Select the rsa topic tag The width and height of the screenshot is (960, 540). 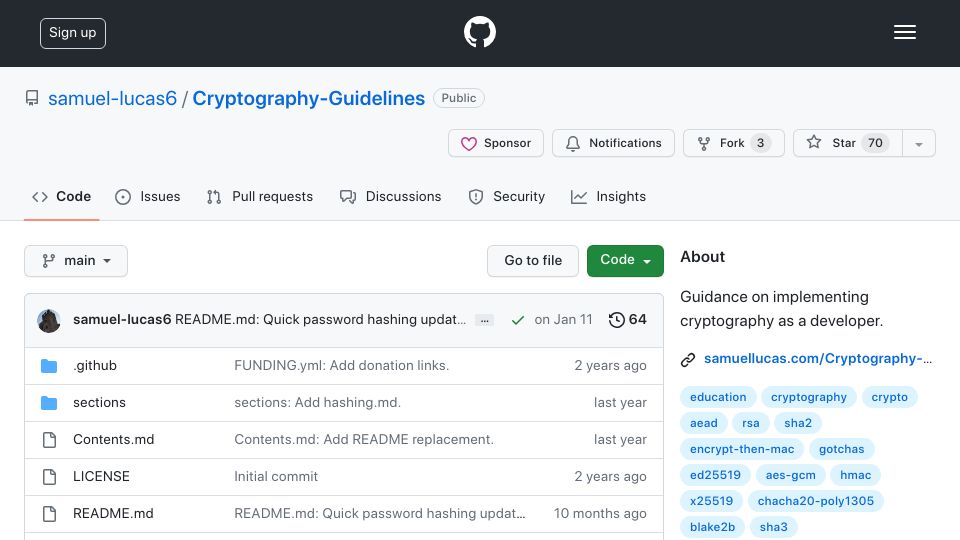click(x=751, y=423)
